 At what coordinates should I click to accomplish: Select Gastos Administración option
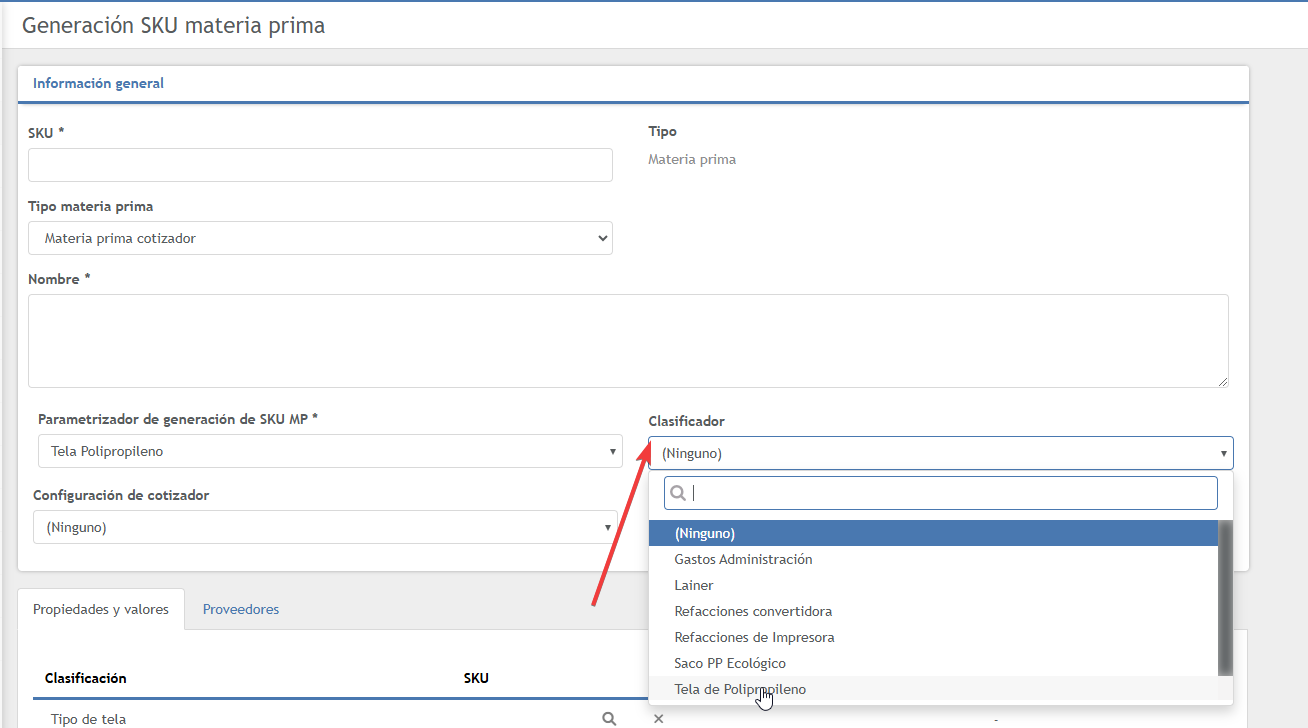(x=933, y=560)
